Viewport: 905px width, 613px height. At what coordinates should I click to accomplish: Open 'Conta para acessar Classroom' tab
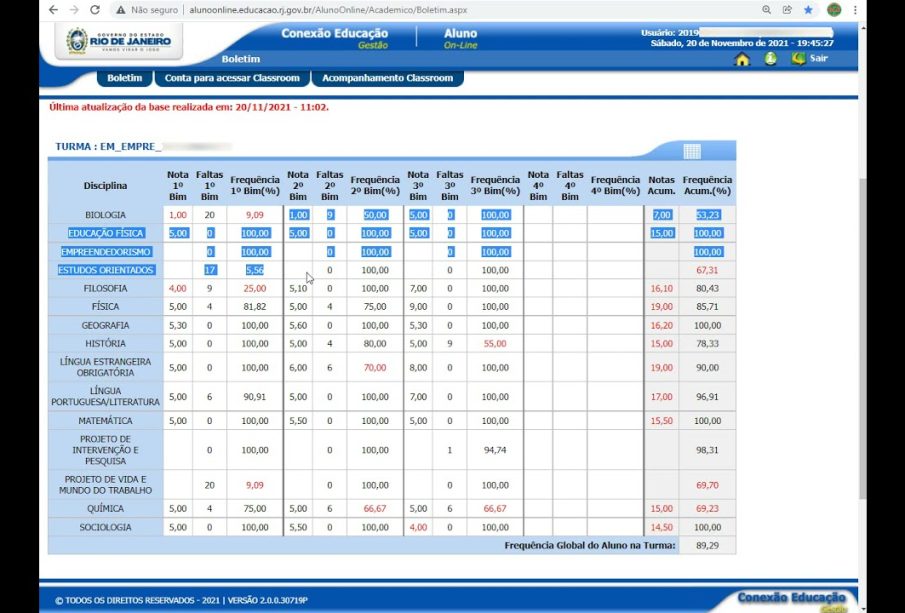point(232,78)
